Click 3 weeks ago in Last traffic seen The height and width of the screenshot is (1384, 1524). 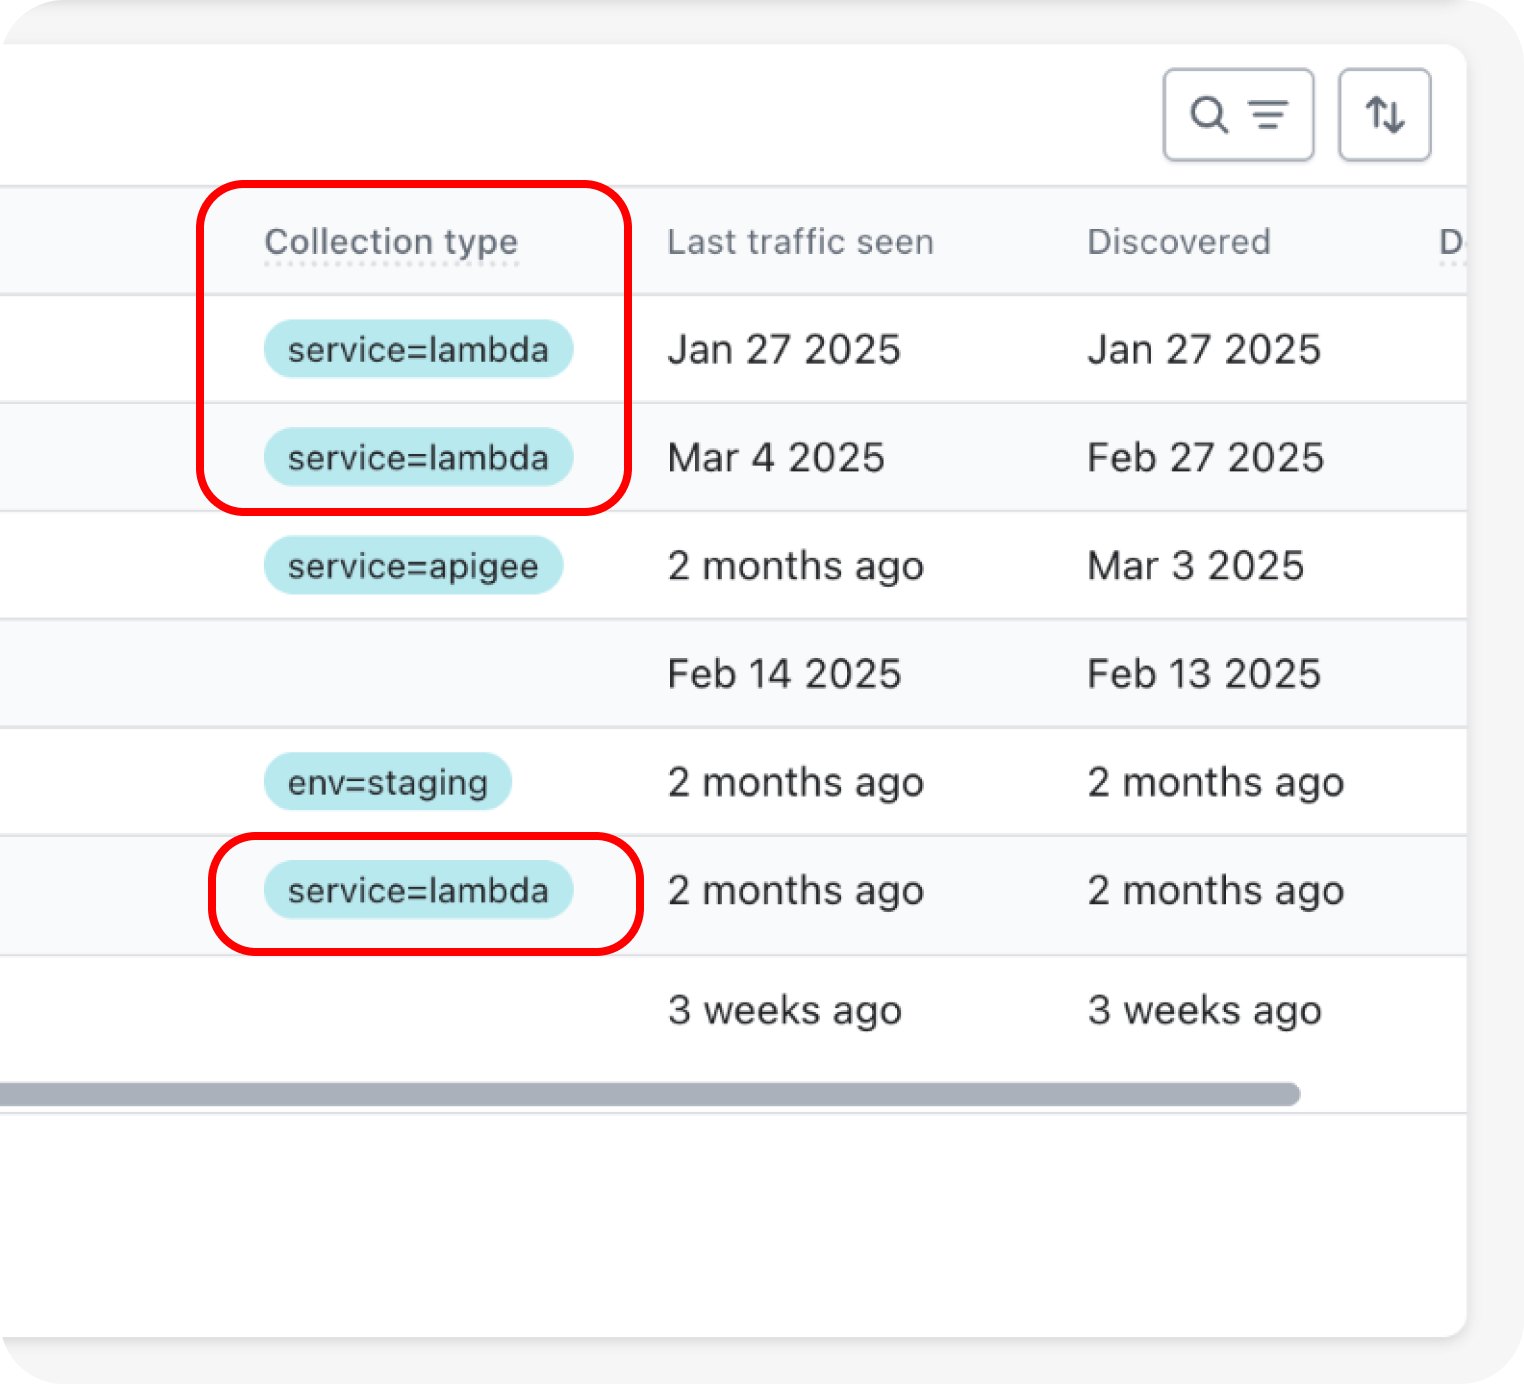(785, 1010)
